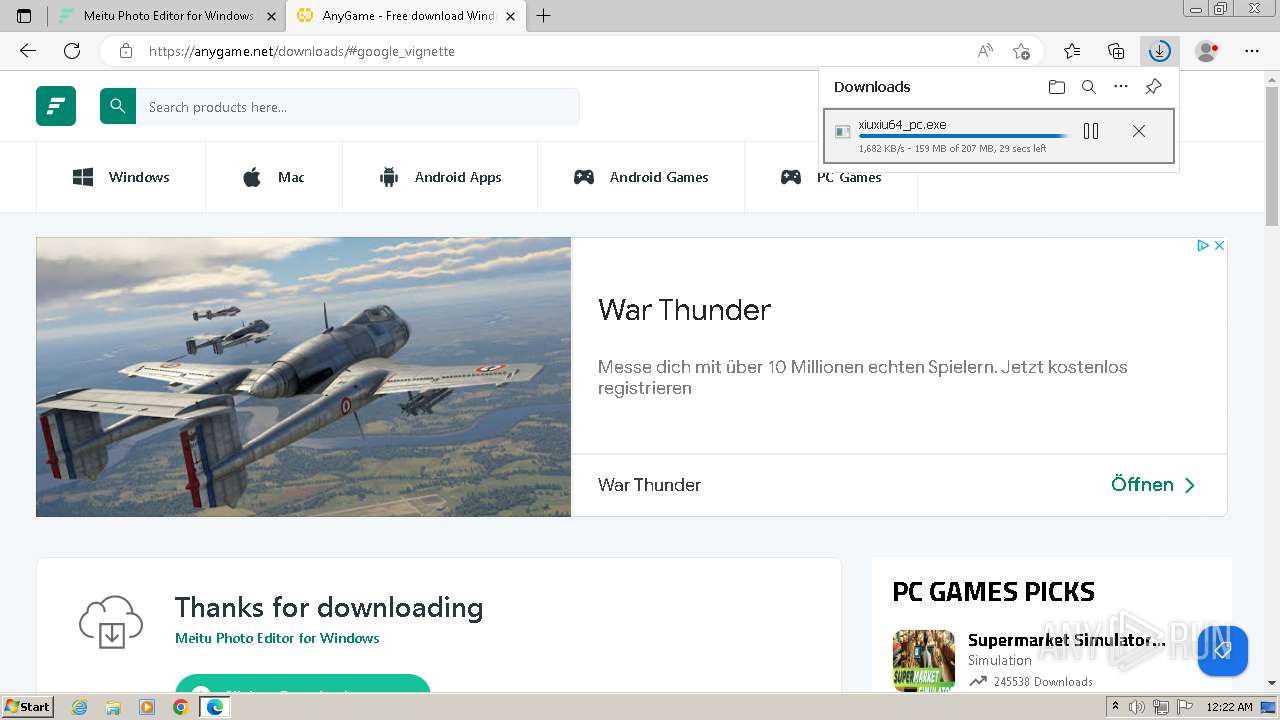The height and width of the screenshot is (720, 1280).
Task: Open media player taskbar icon
Action: [x=147, y=707]
